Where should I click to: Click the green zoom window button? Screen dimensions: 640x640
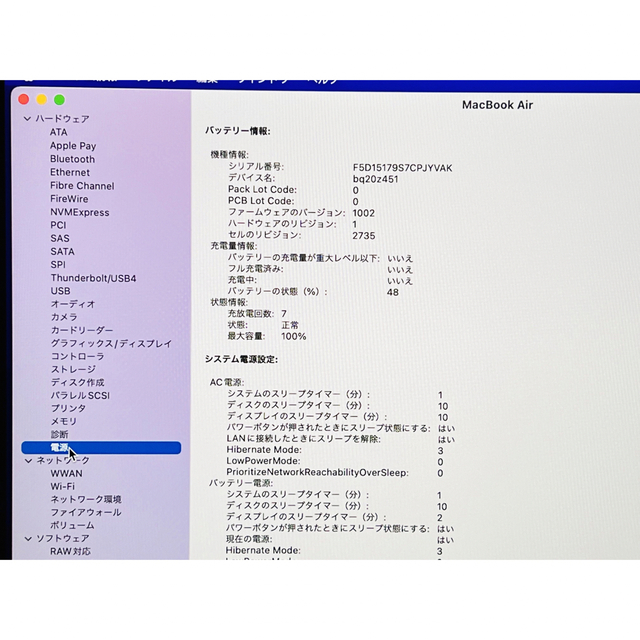[60, 99]
